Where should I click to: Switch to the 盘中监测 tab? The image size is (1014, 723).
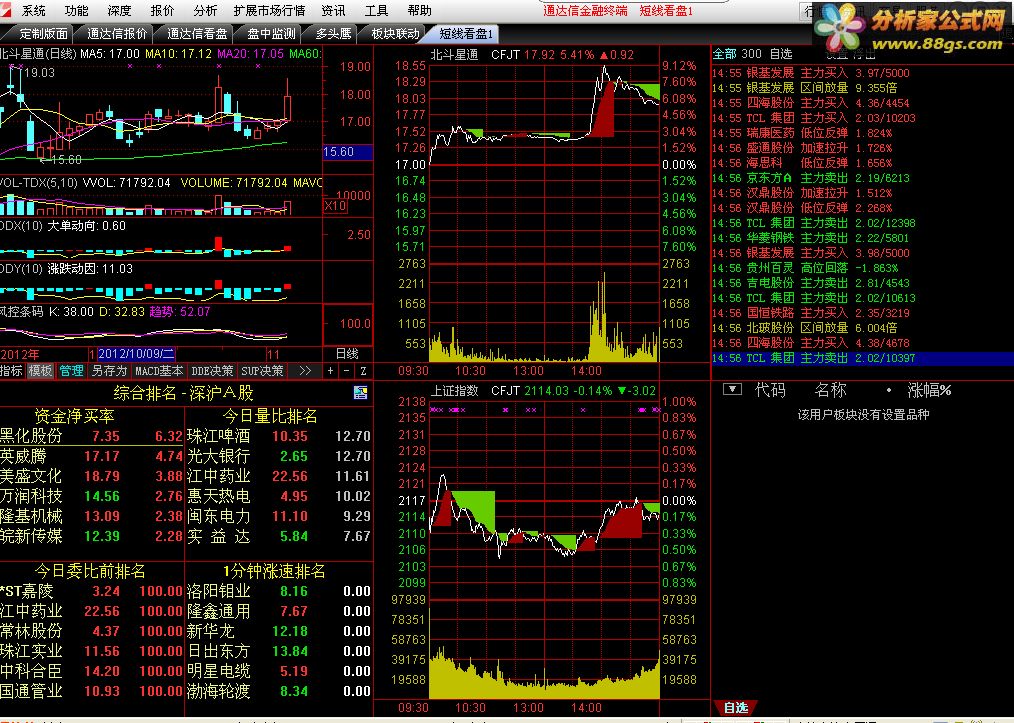pyautogui.click(x=272, y=34)
